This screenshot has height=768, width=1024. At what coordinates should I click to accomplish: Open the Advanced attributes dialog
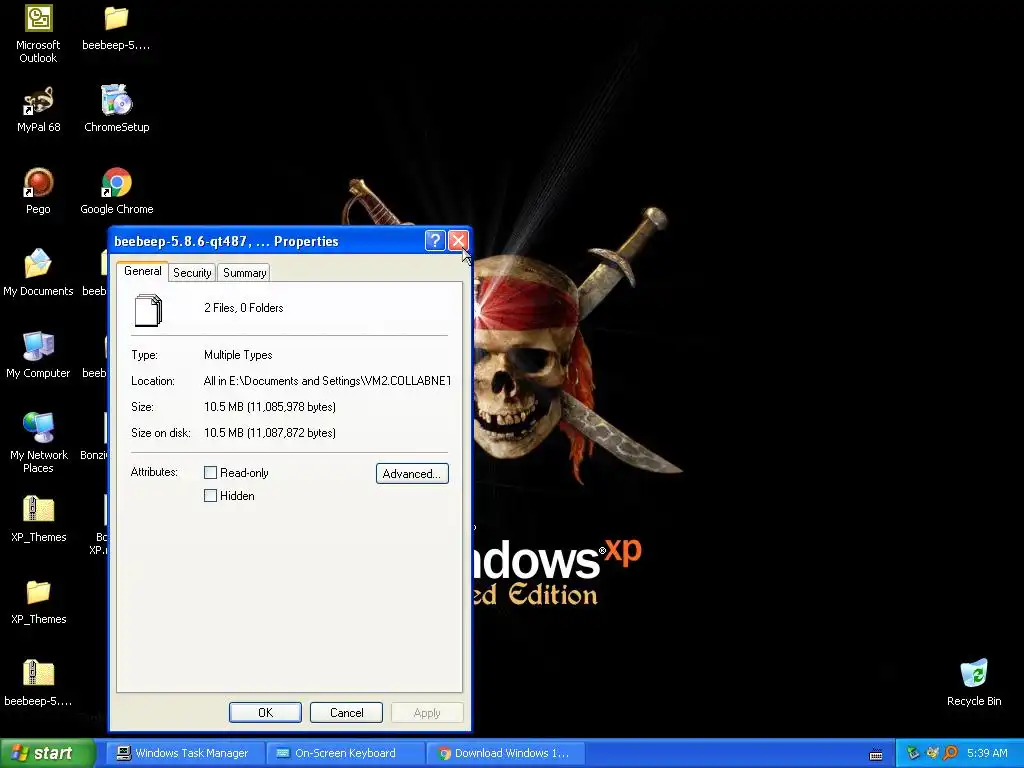[412, 473]
